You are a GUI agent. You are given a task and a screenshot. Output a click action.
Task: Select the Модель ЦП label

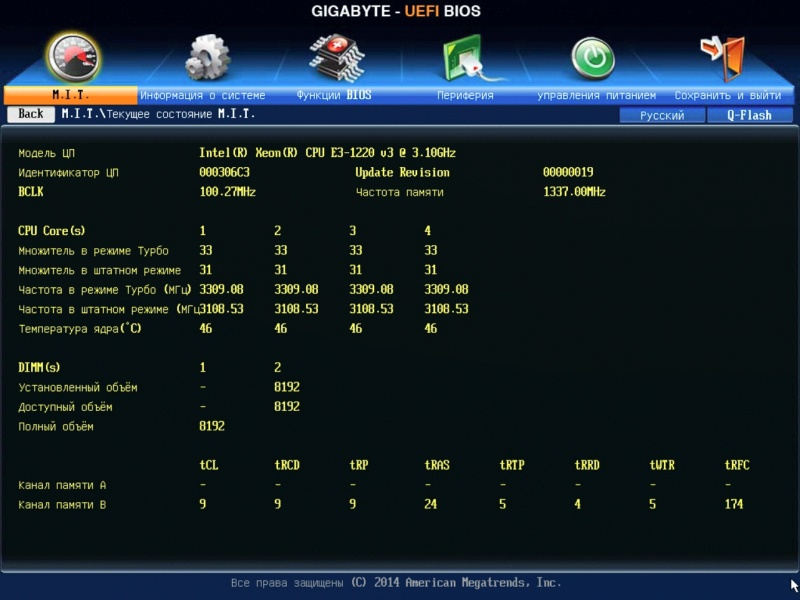click(x=46, y=153)
